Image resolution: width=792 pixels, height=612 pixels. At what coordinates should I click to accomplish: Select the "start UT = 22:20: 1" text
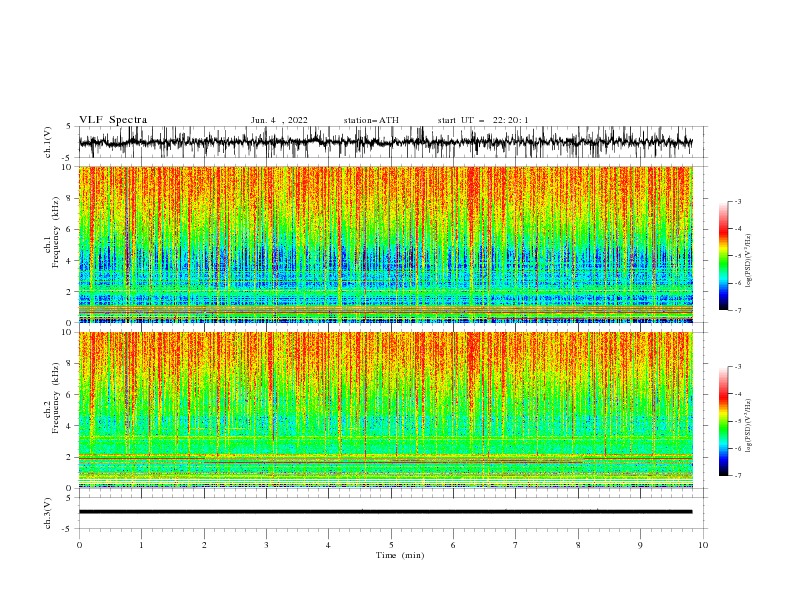tap(483, 120)
